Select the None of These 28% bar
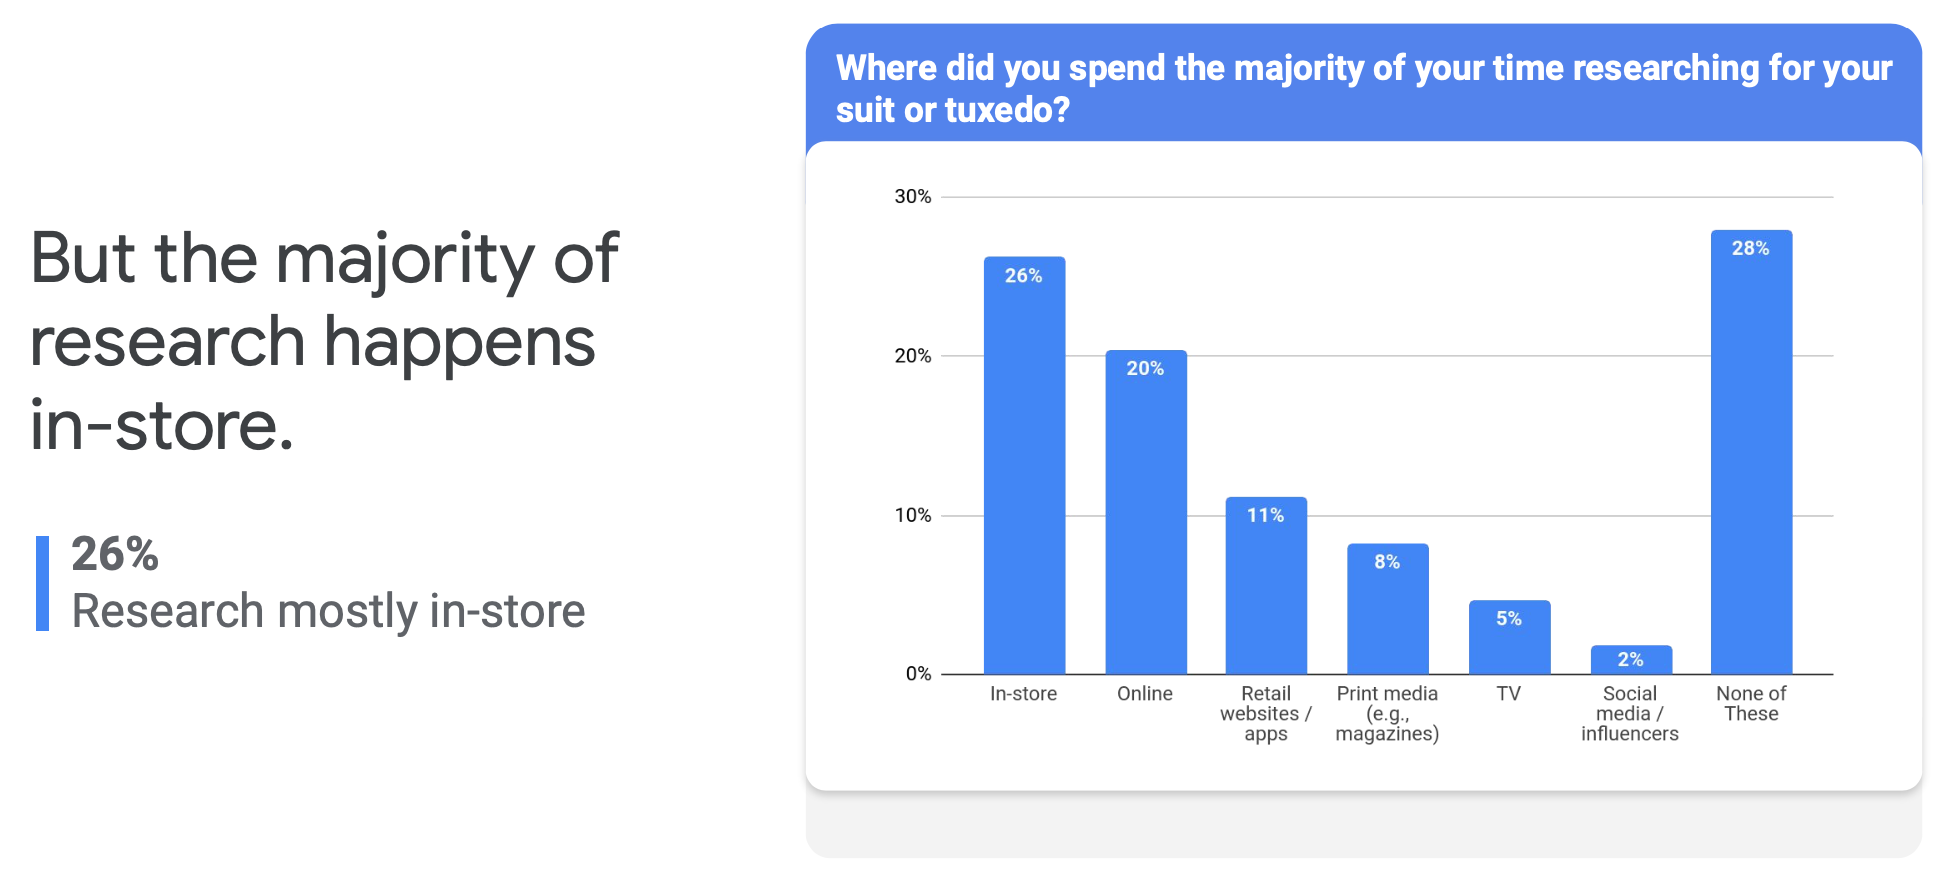Viewport: 1948px width, 880px height. point(1751,452)
